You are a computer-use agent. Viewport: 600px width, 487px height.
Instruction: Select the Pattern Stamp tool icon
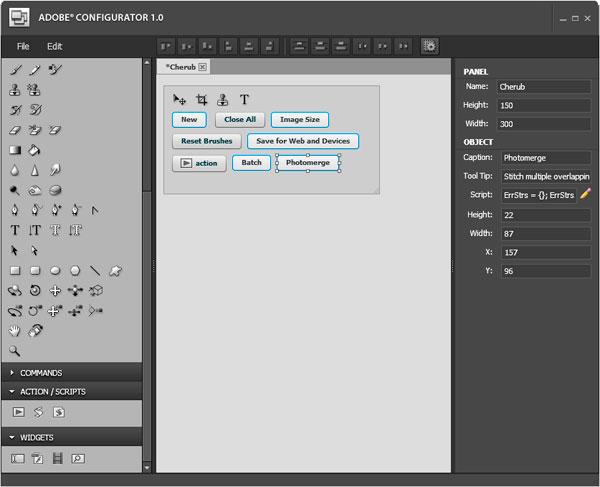point(34,90)
